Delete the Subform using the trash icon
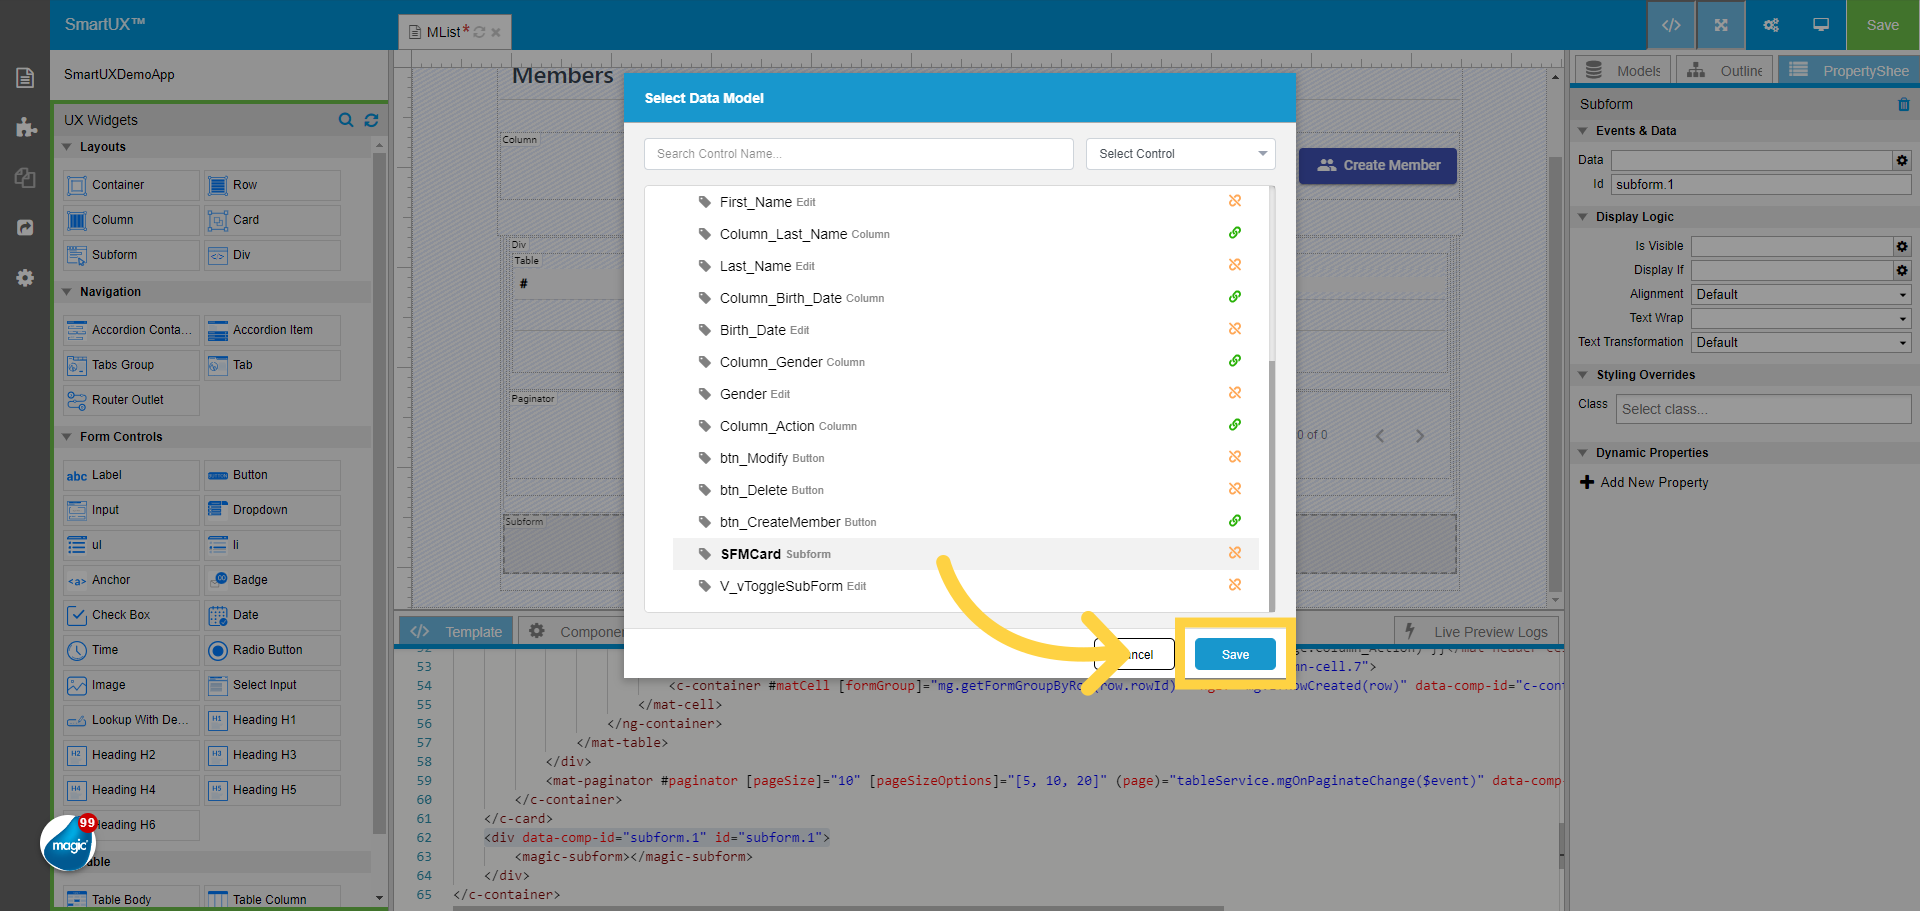Viewport: 1920px width, 911px height. tap(1903, 104)
